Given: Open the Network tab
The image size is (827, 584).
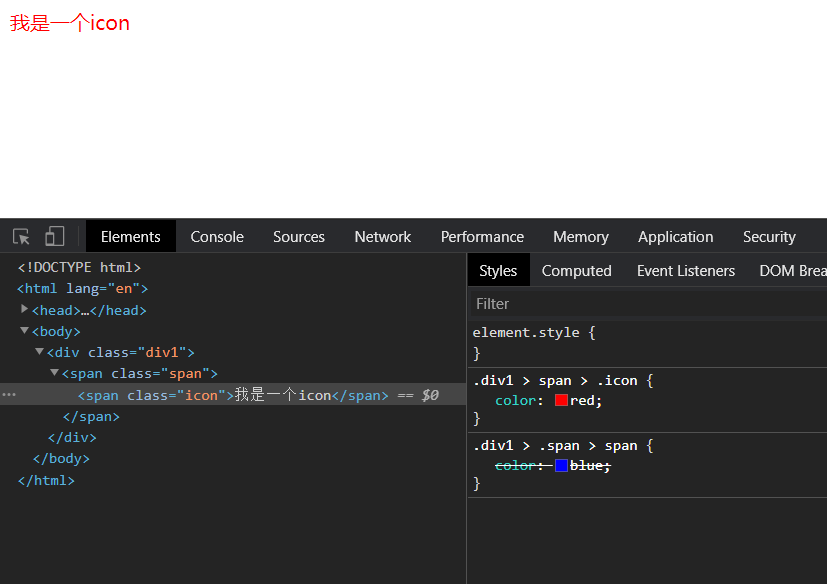Looking at the screenshot, I should click(382, 237).
